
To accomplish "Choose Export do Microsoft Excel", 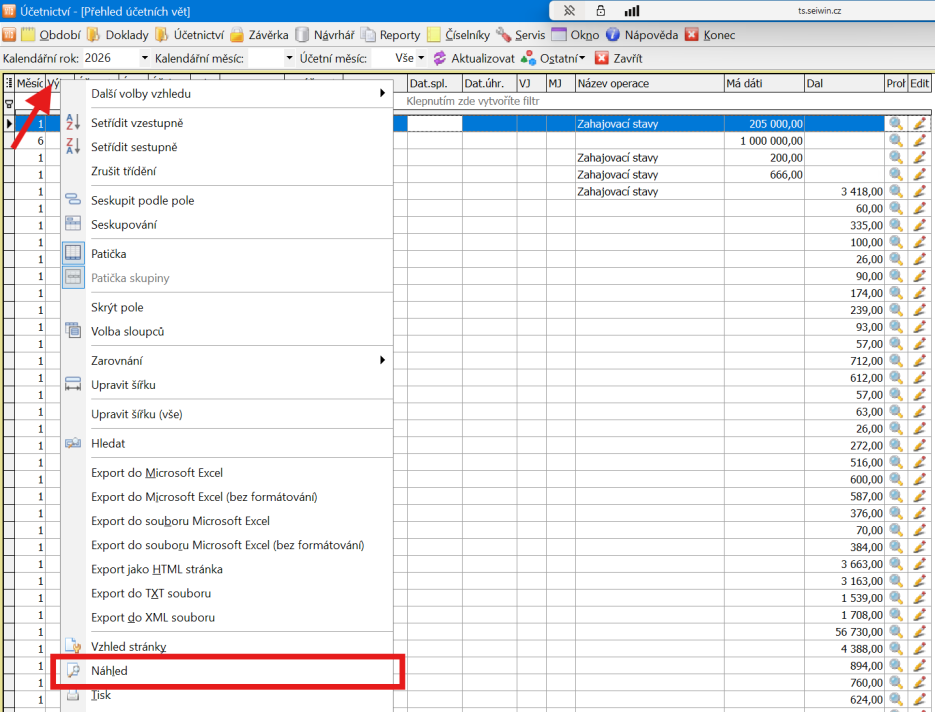I will coord(227,473).
